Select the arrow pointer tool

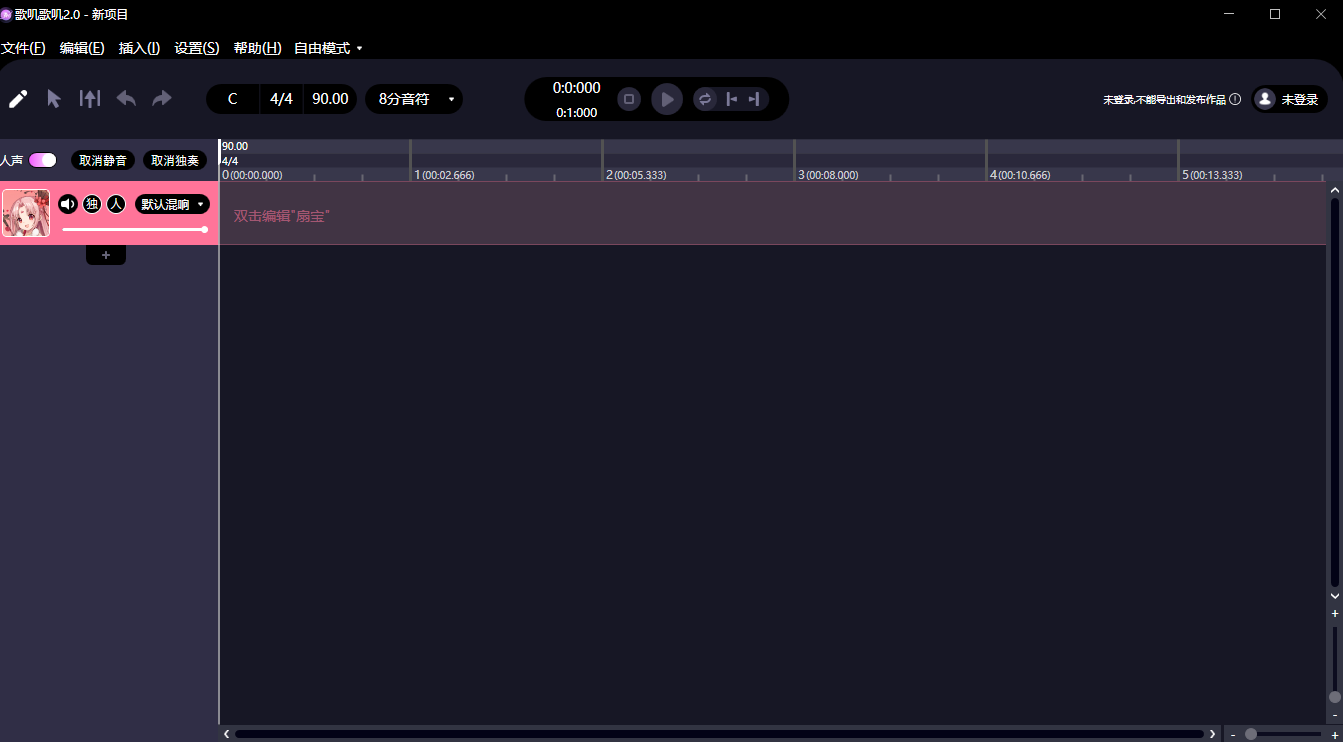coord(54,99)
